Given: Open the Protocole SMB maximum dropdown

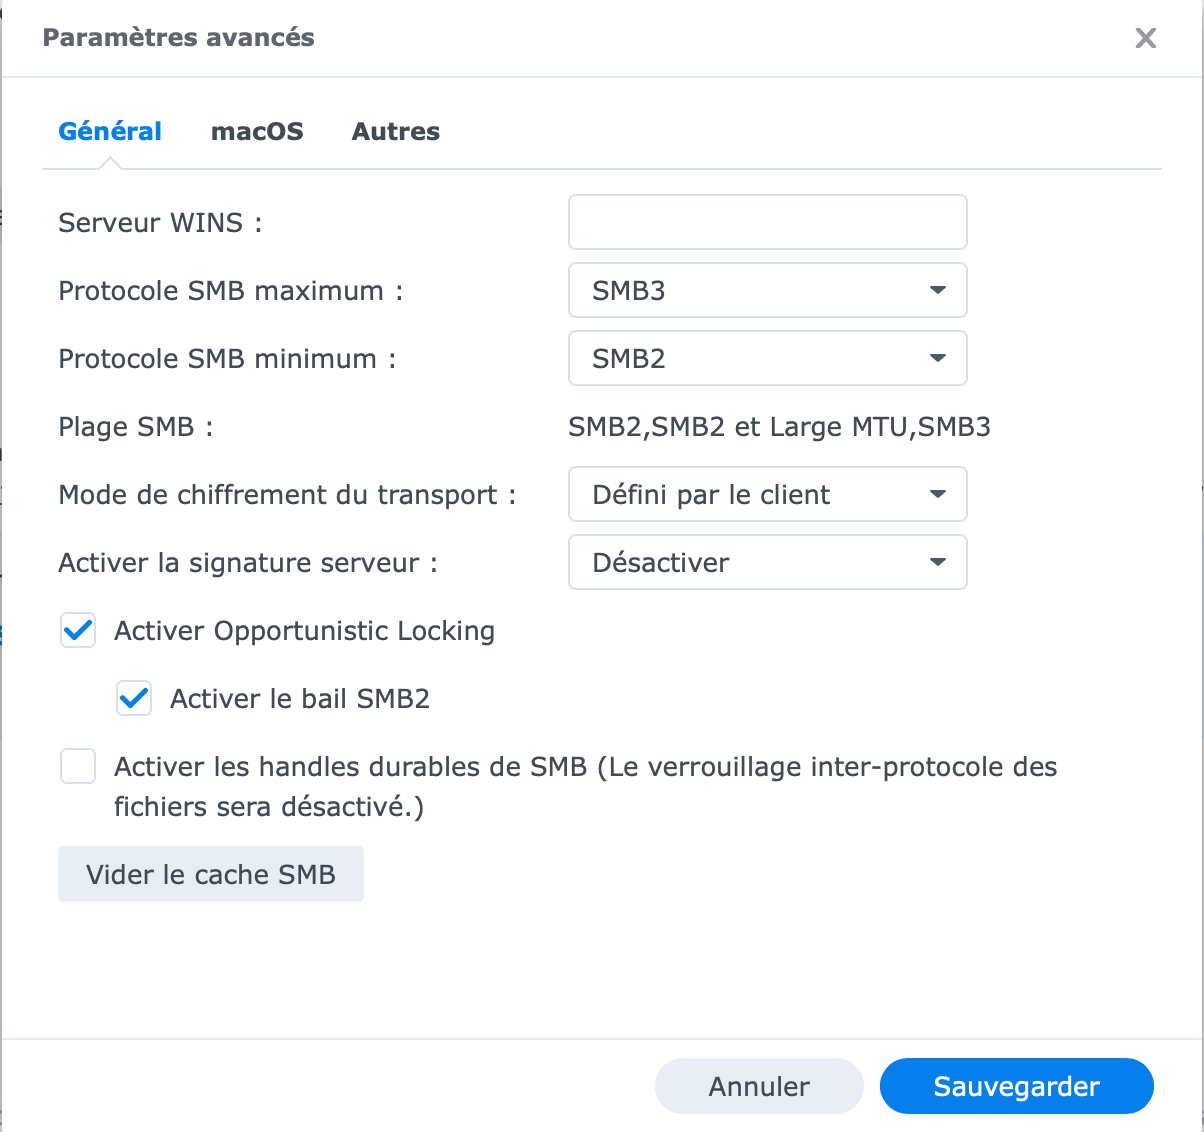Looking at the screenshot, I should tap(768, 290).
